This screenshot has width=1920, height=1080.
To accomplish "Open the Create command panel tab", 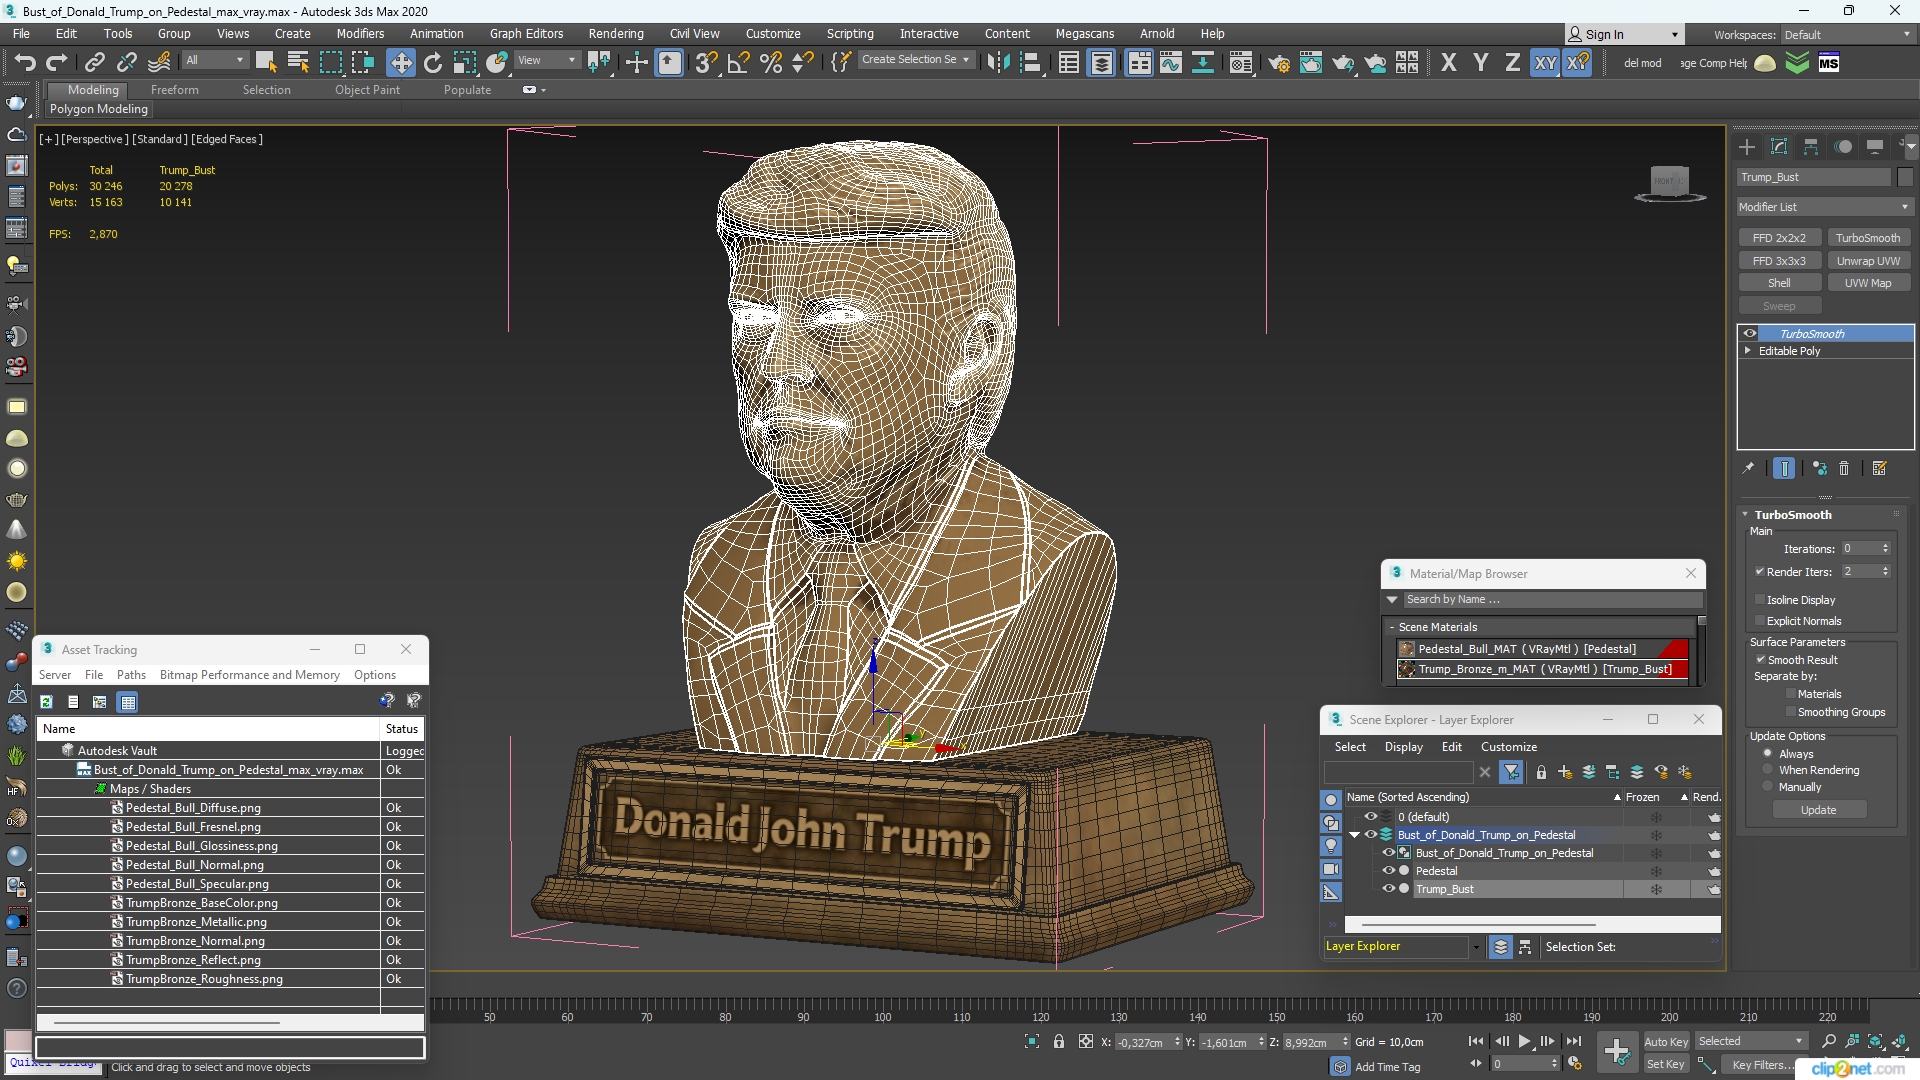I will point(1747,147).
